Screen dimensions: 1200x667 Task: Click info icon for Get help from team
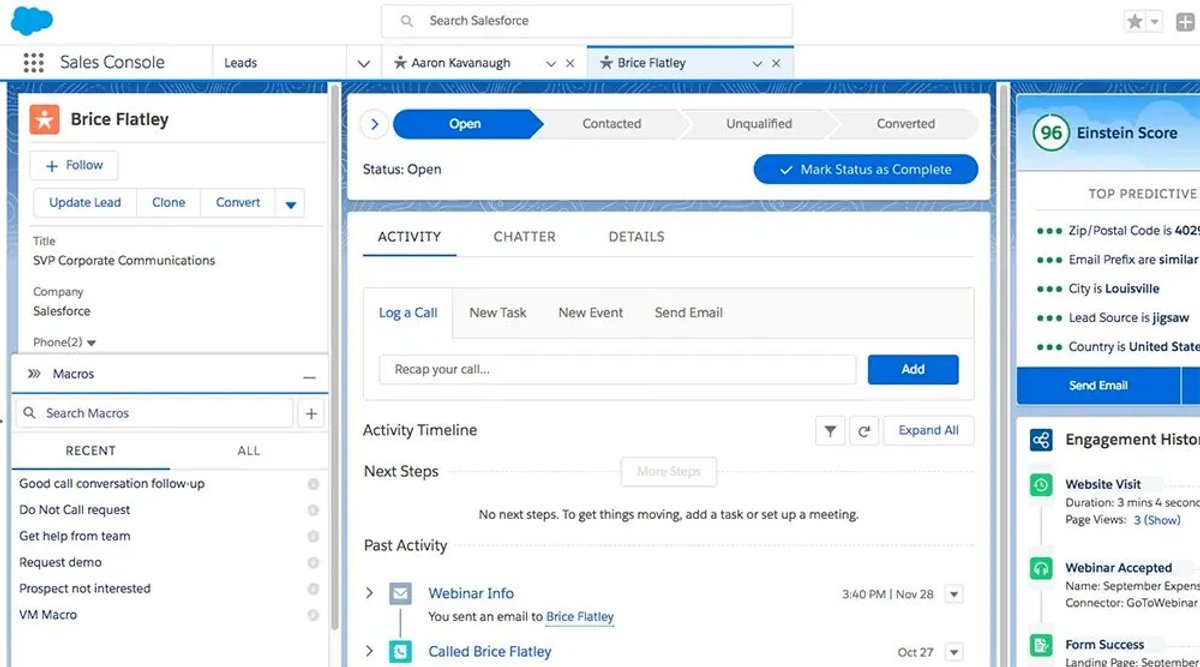click(313, 536)
